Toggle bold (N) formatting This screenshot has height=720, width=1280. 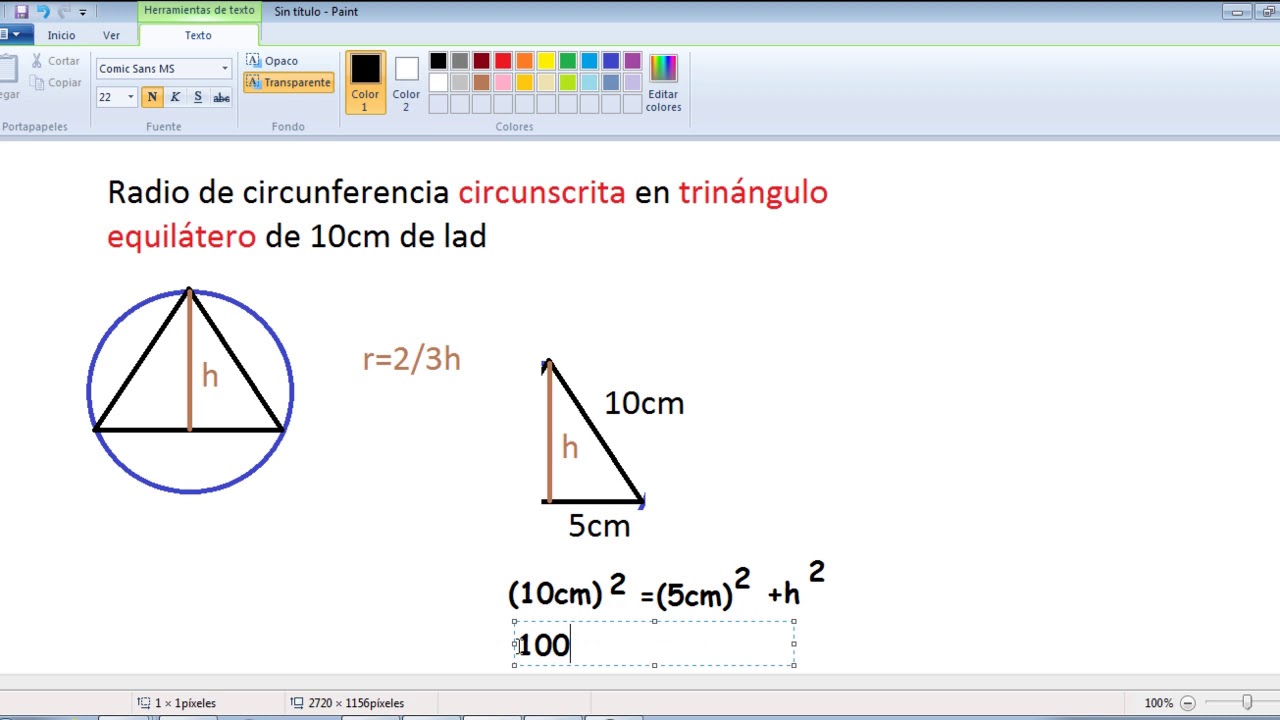[x=152, y=97]
